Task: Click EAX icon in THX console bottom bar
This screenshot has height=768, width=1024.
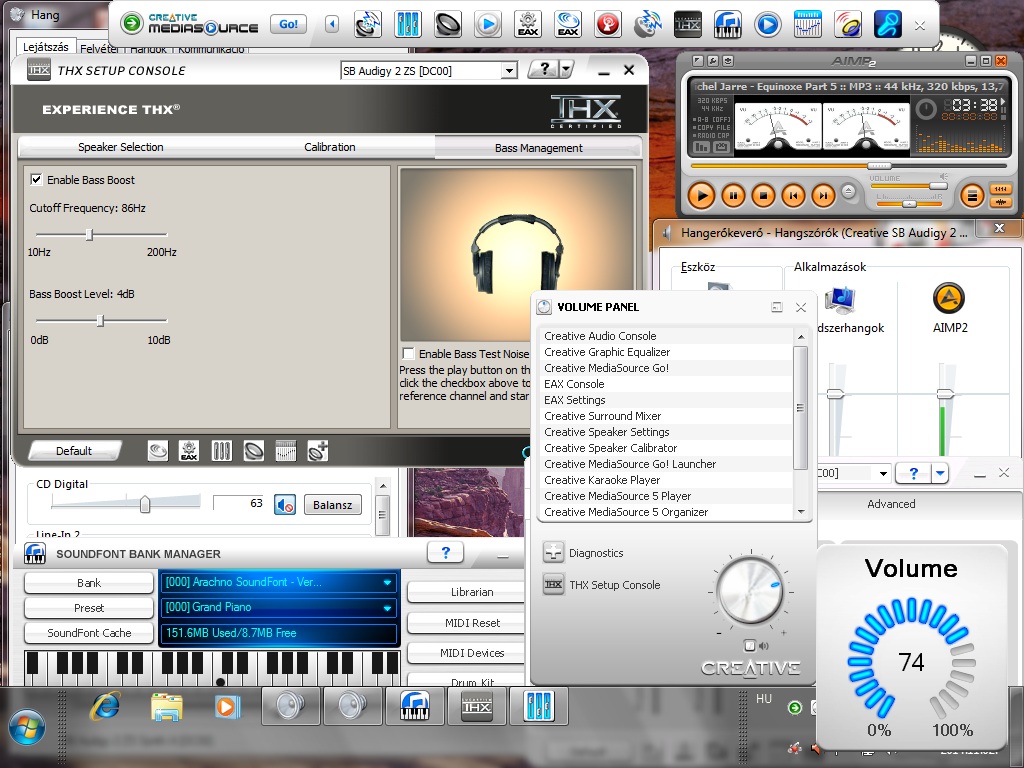Action: pos(189,451)
